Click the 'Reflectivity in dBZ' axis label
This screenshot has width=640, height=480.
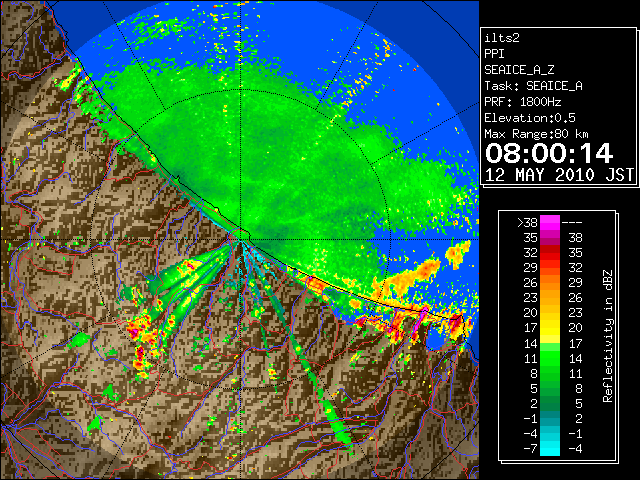click(608, 336)
